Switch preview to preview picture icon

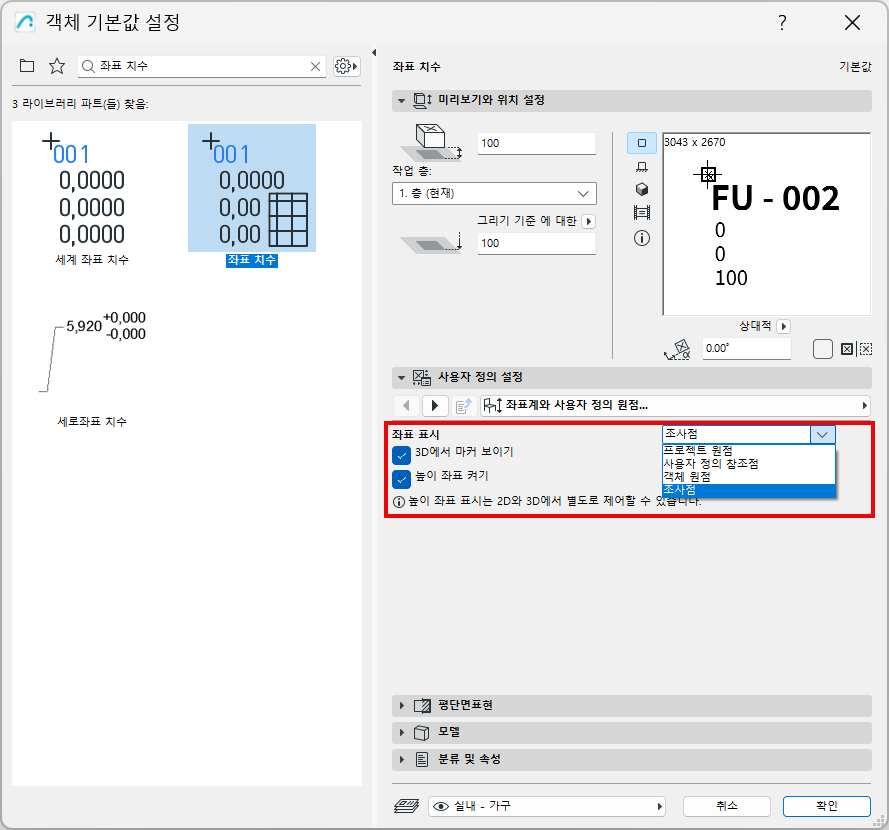pyautogui.click(x=642, y=213)
